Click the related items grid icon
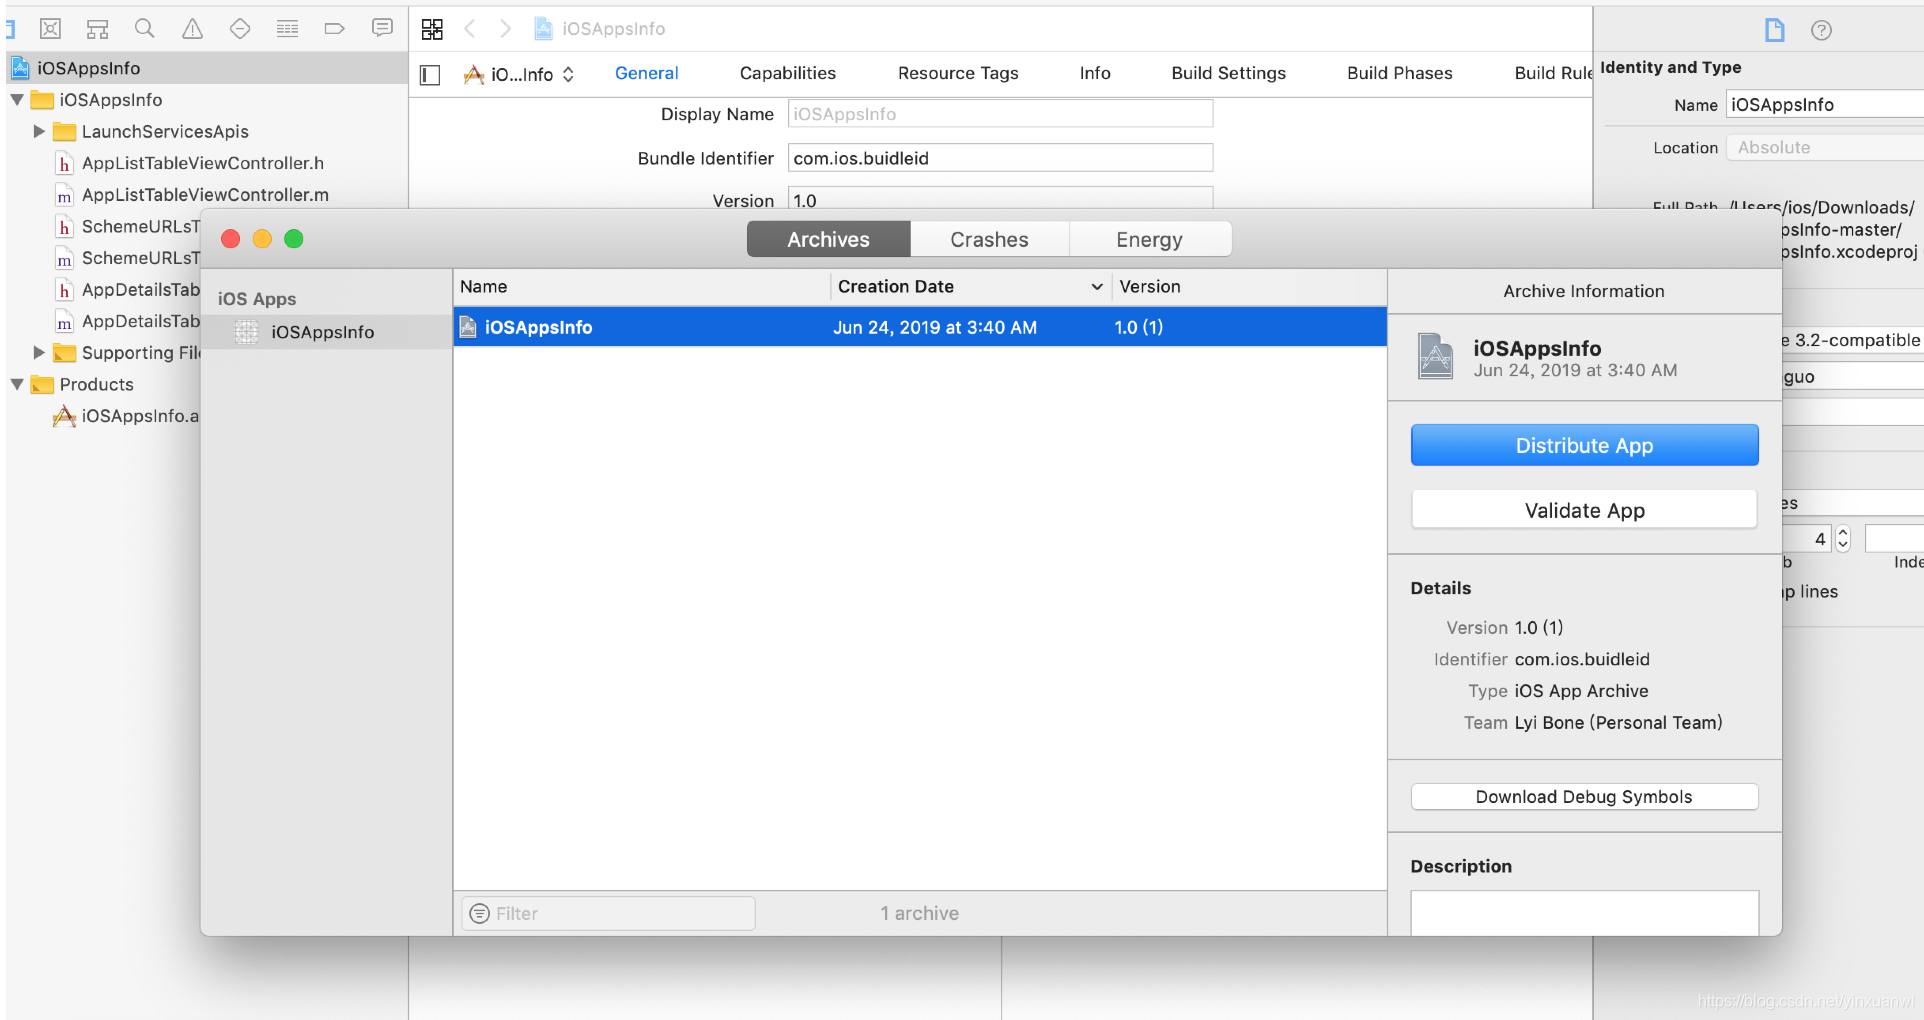The width and height of the screenshot is (1924, 1020). (432, 29)
